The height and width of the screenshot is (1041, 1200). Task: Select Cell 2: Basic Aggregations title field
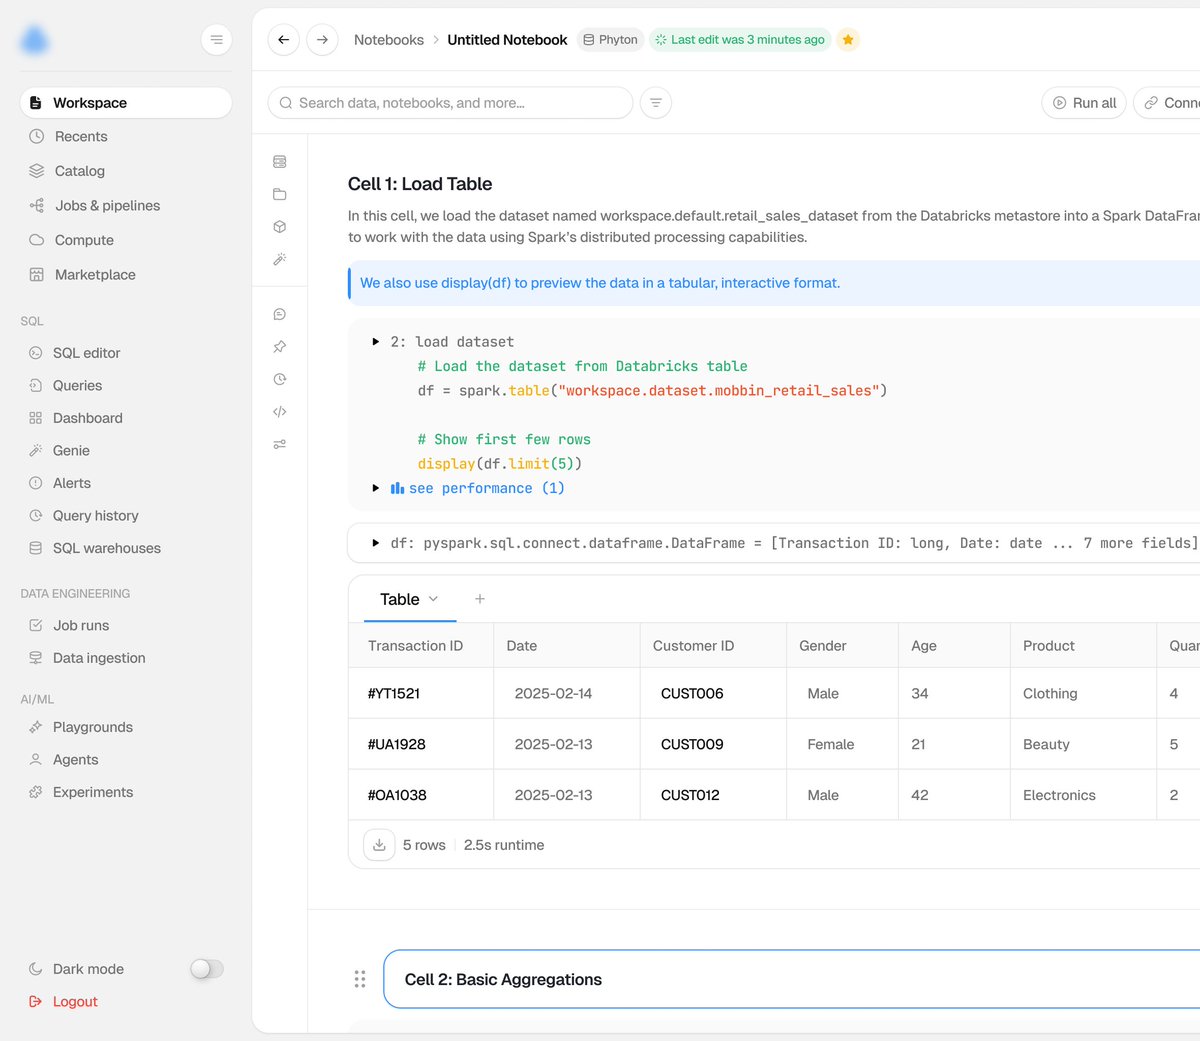tap(792, 979)
